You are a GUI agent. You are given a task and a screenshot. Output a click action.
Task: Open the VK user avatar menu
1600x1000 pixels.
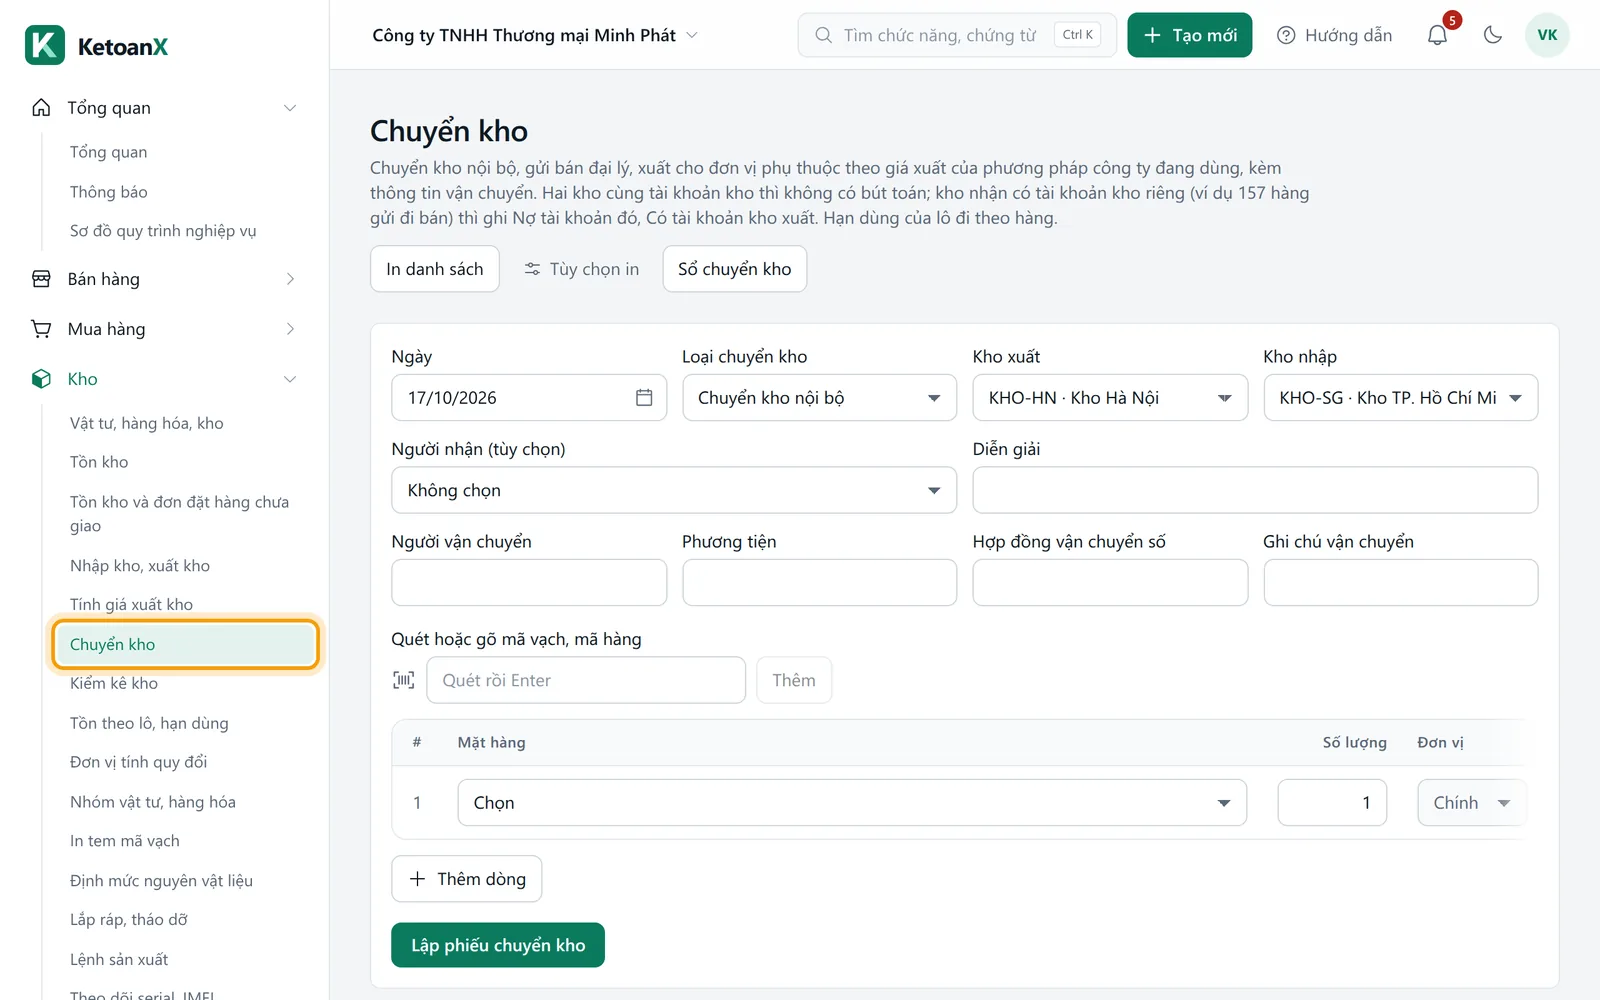(1547, 35)
